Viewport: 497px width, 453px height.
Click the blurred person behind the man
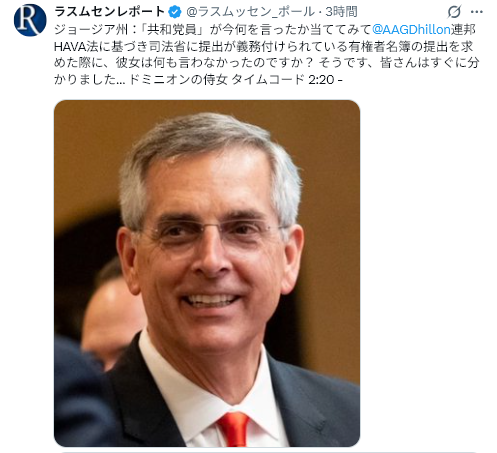pos(112,314)
